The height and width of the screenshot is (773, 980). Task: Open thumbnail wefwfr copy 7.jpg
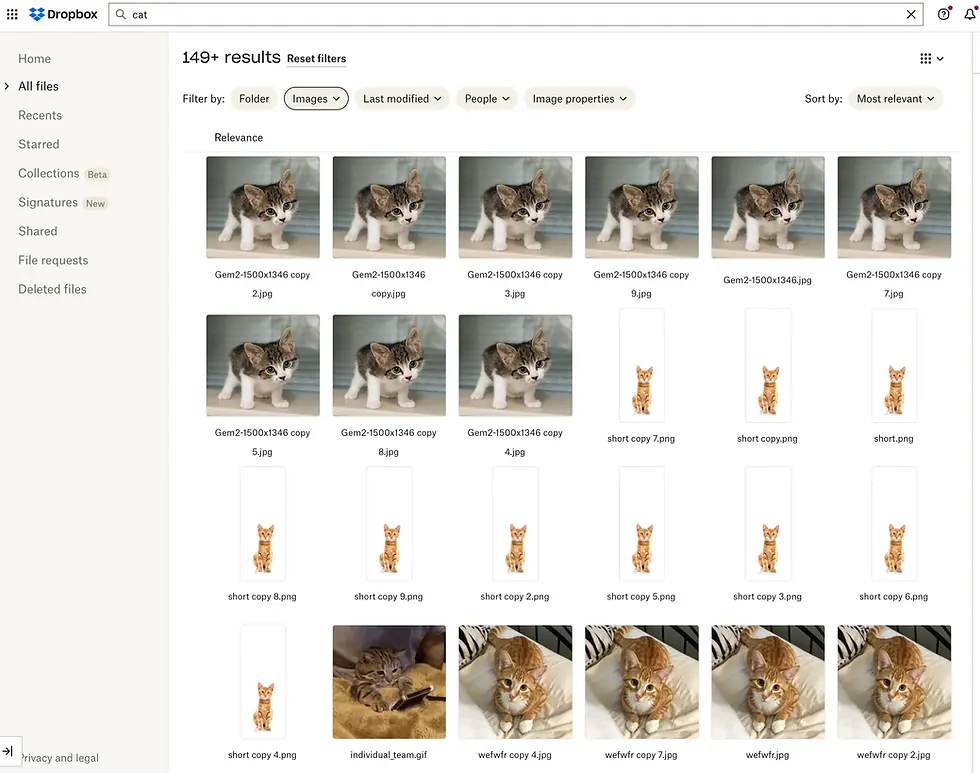point(641,682)
